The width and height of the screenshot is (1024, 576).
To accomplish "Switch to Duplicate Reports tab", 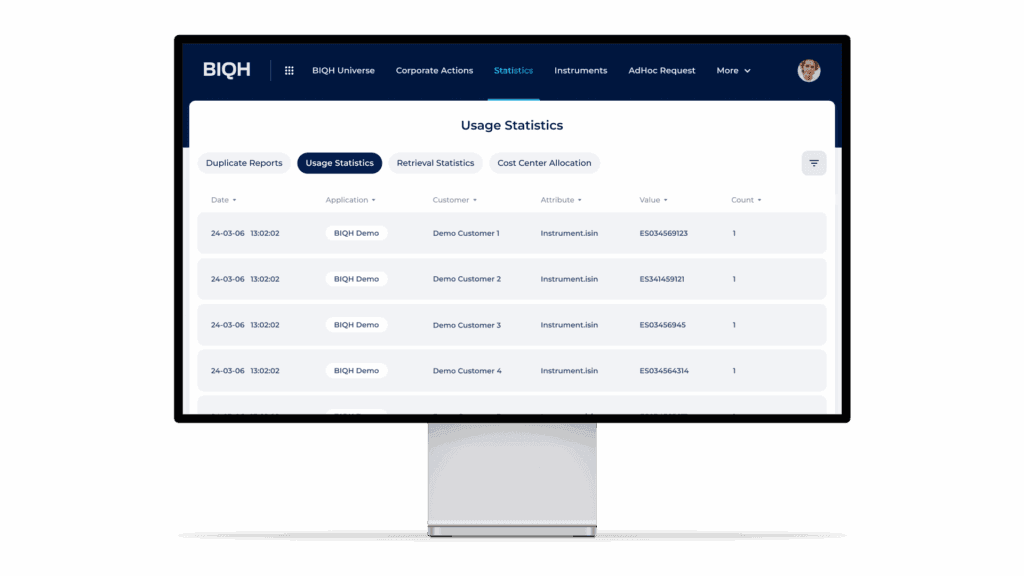I will coord(244,163).
